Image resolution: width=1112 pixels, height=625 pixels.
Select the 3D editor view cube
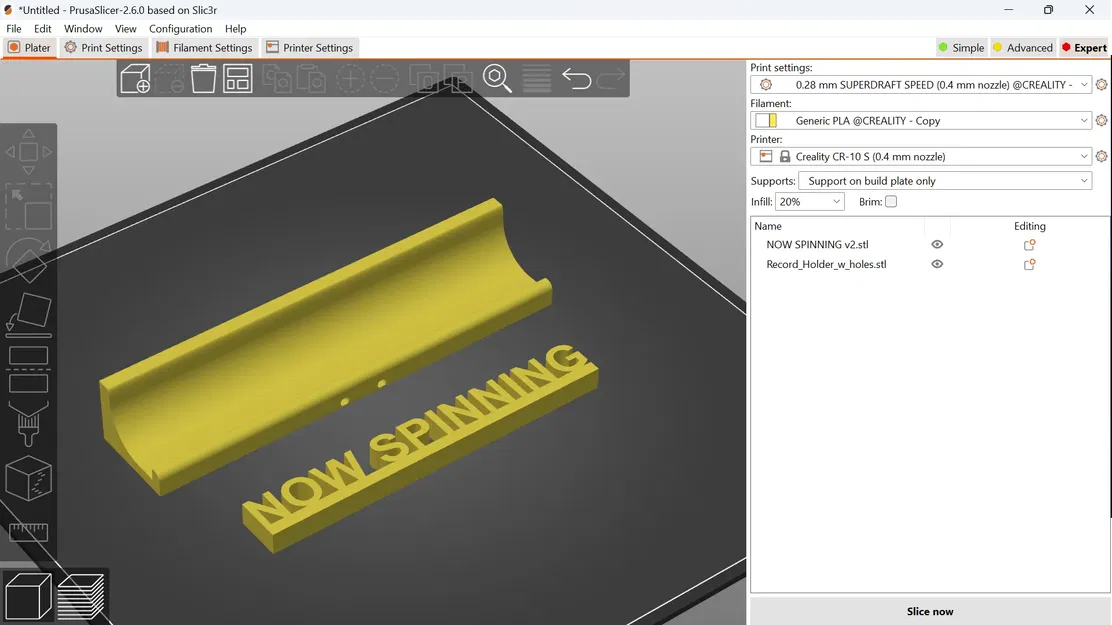click(x=29, y=596)
